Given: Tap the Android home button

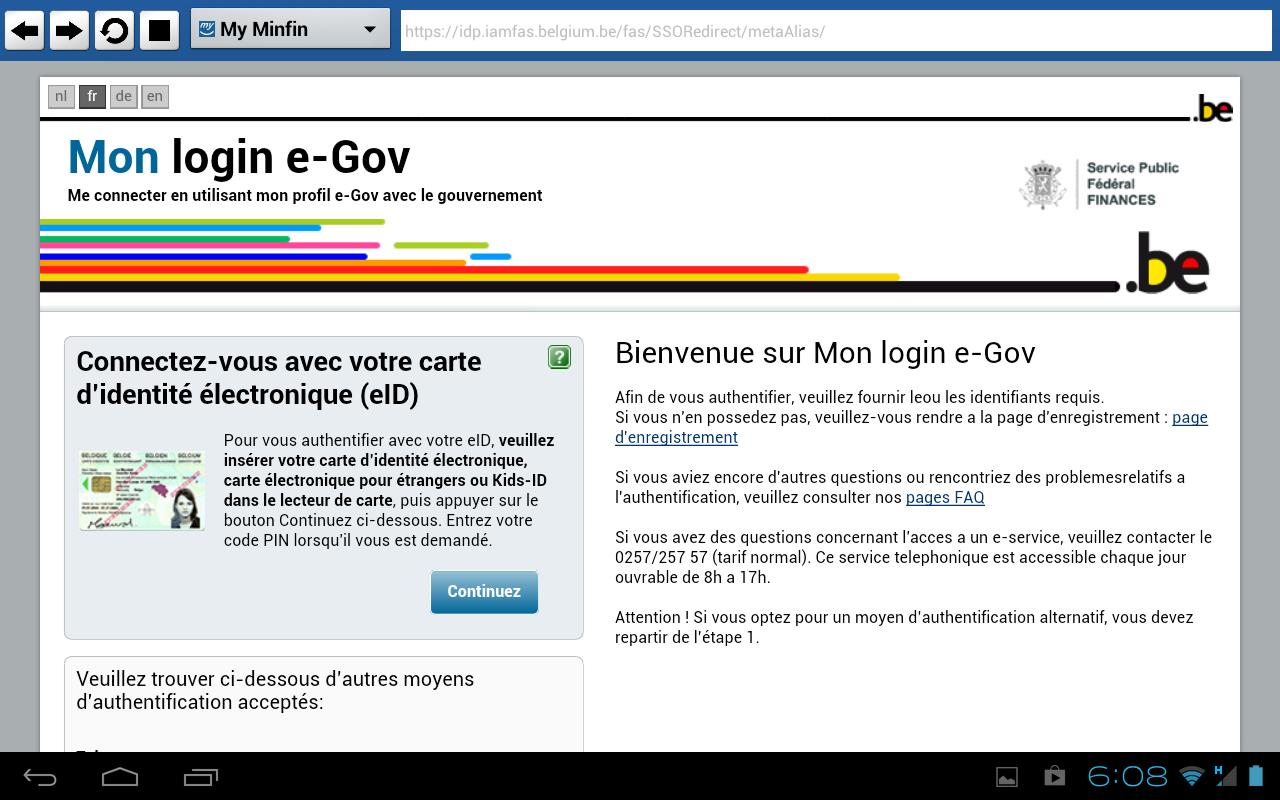Looking at the screenshot, I should (x=120, y=776).
